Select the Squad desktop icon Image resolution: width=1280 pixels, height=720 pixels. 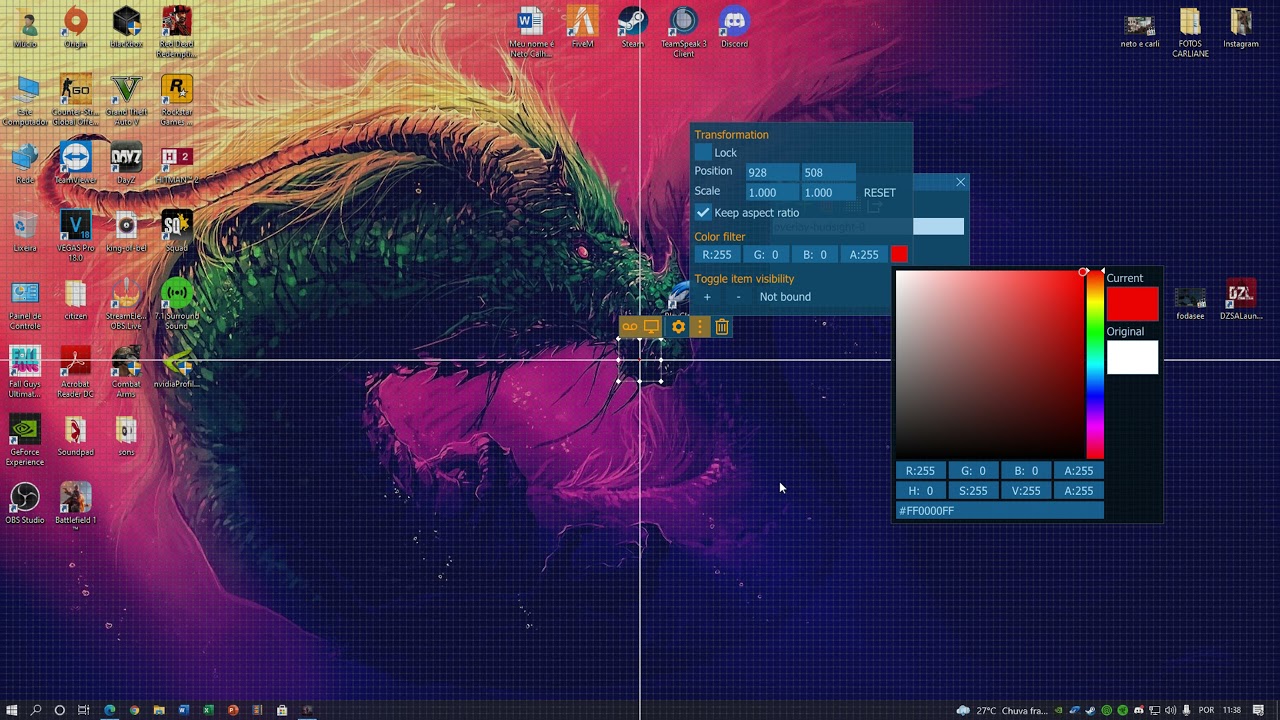[176, 231]
